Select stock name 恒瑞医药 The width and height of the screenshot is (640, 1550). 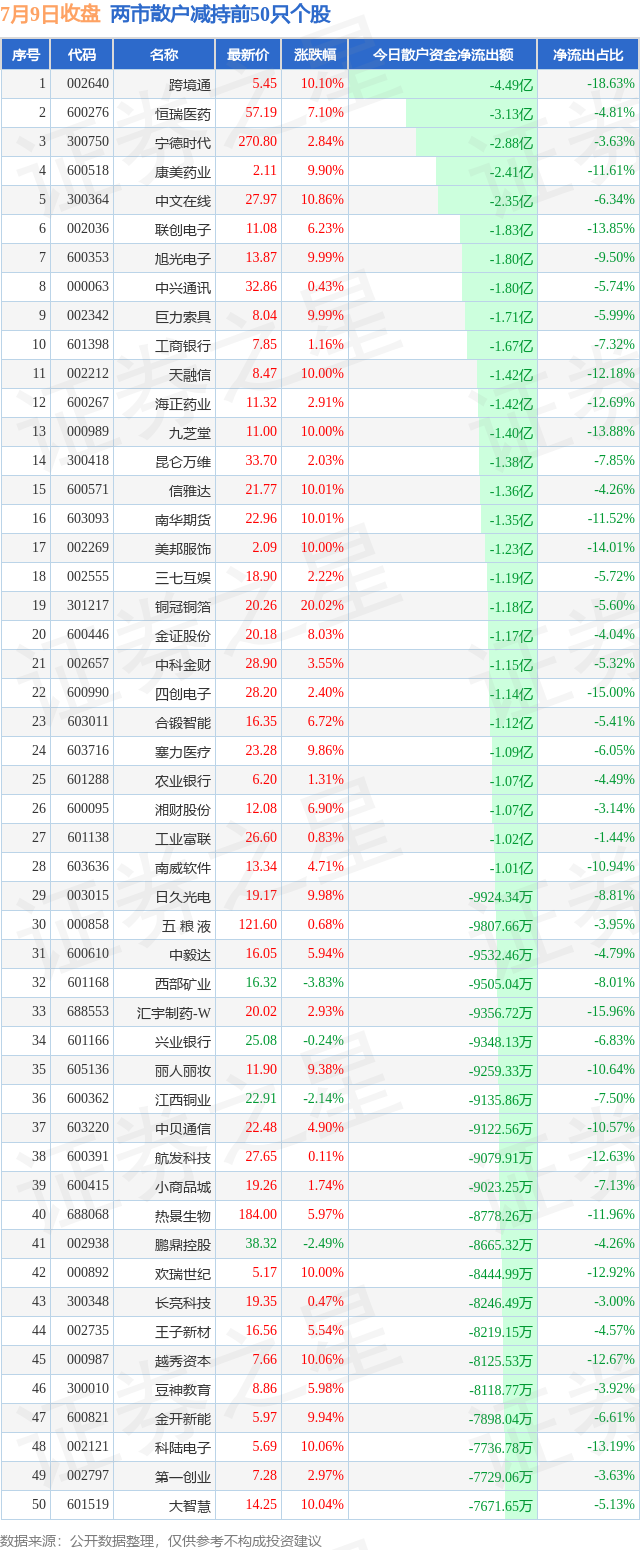183,113
